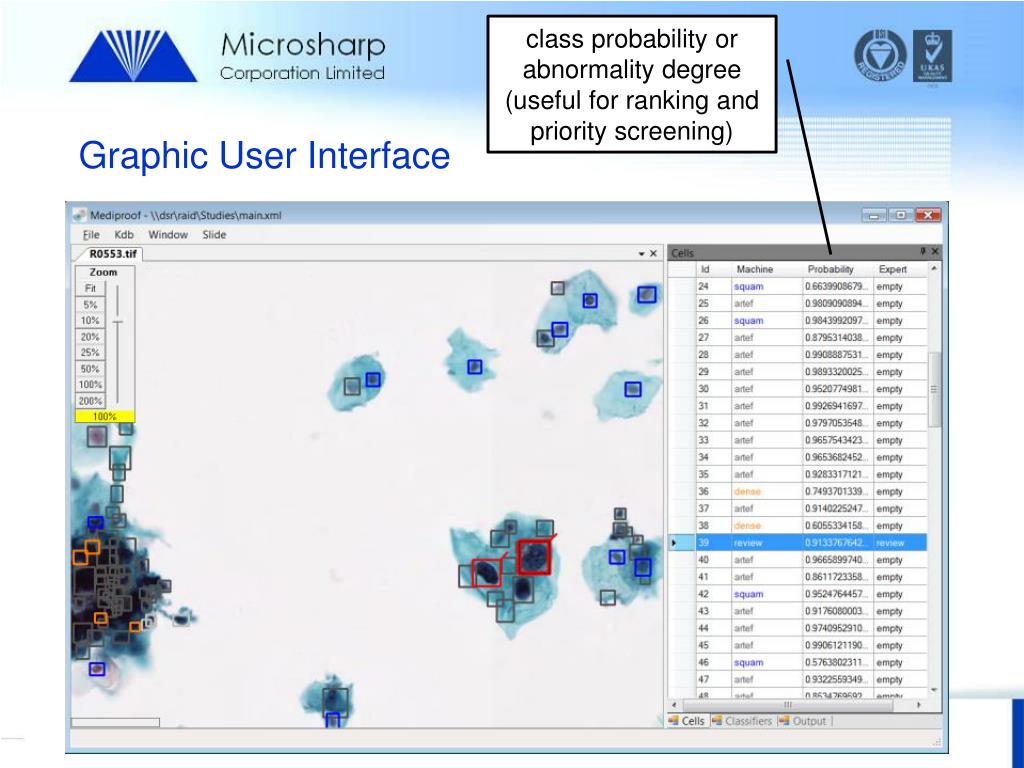Click horizontal scroll right arrow in Cells panel
The image size is (1024, 768).
919,705
